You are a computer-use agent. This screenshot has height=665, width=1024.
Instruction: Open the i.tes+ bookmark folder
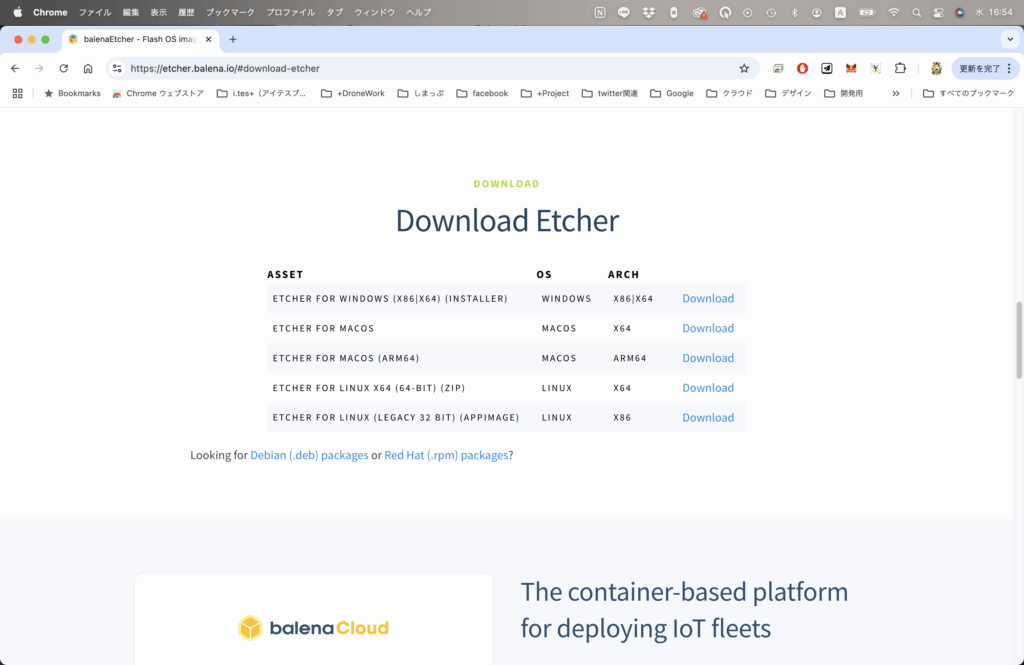pos(261,93)
